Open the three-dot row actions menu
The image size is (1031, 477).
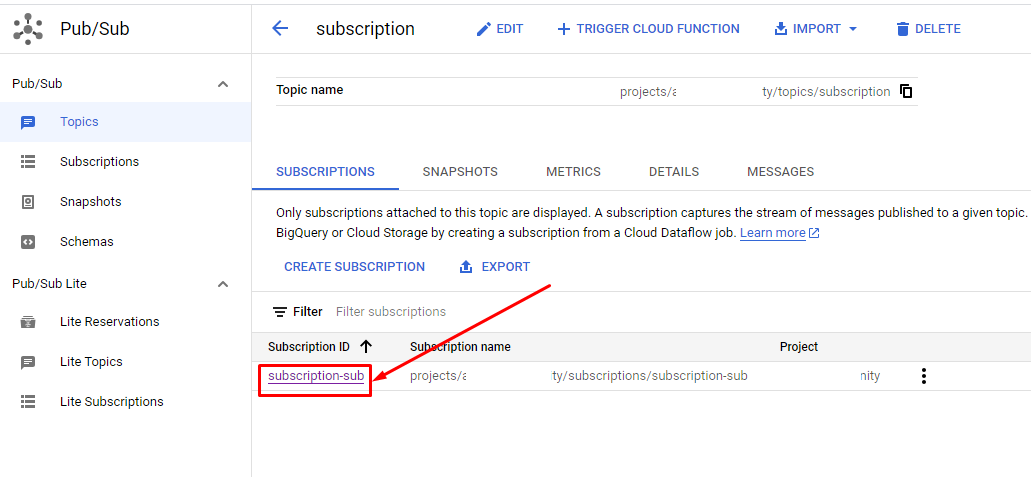[x=924, y=376]
